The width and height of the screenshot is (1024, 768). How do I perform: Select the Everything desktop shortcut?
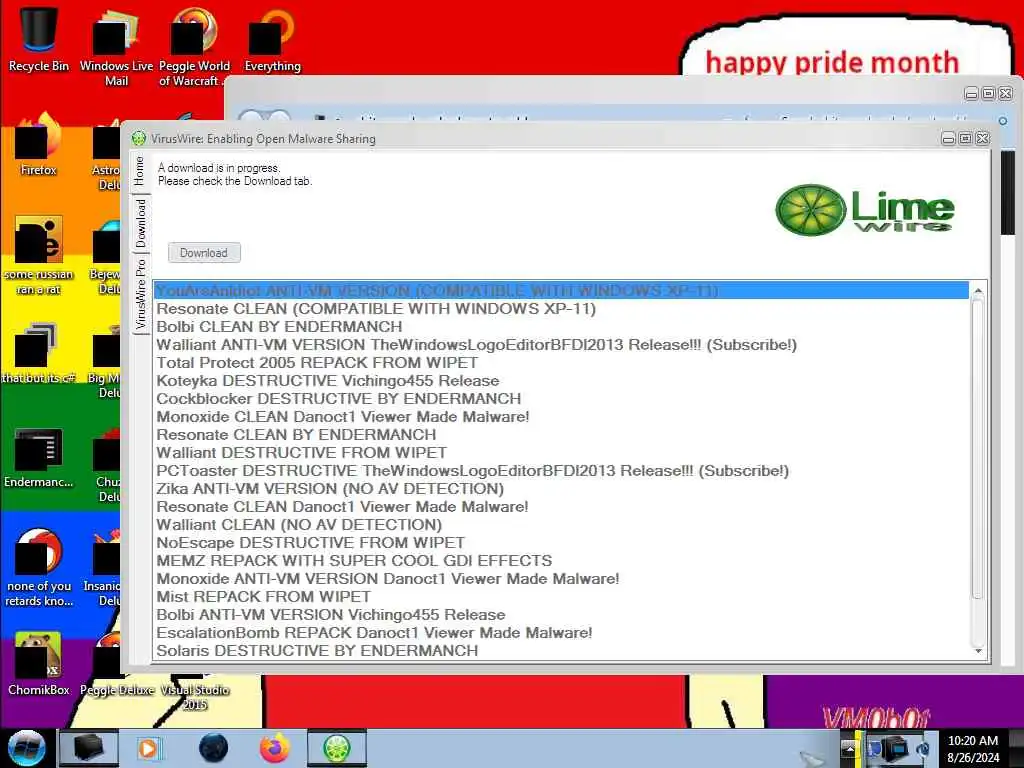(x=272, y=38)
